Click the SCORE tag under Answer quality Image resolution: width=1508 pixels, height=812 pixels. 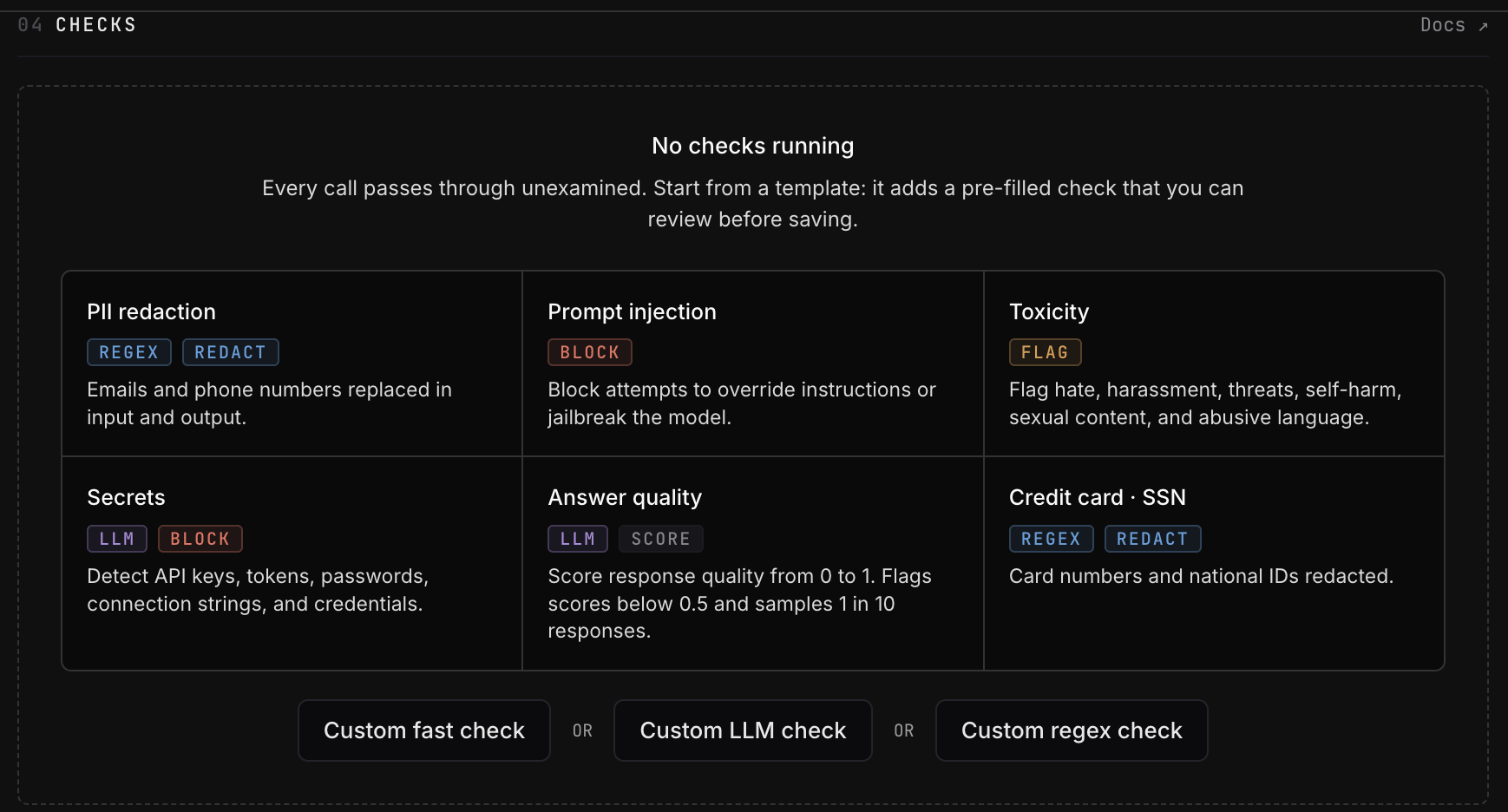tap(661, 538)
